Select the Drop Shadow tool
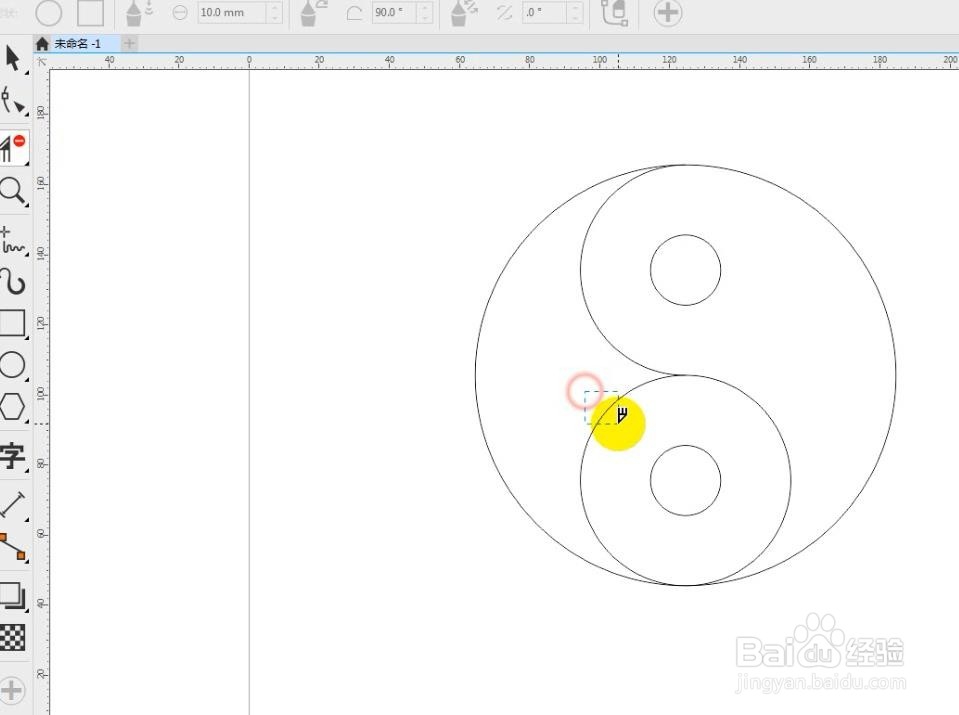The height and width of the screenshot is (715, 959). tap(13, 596)
